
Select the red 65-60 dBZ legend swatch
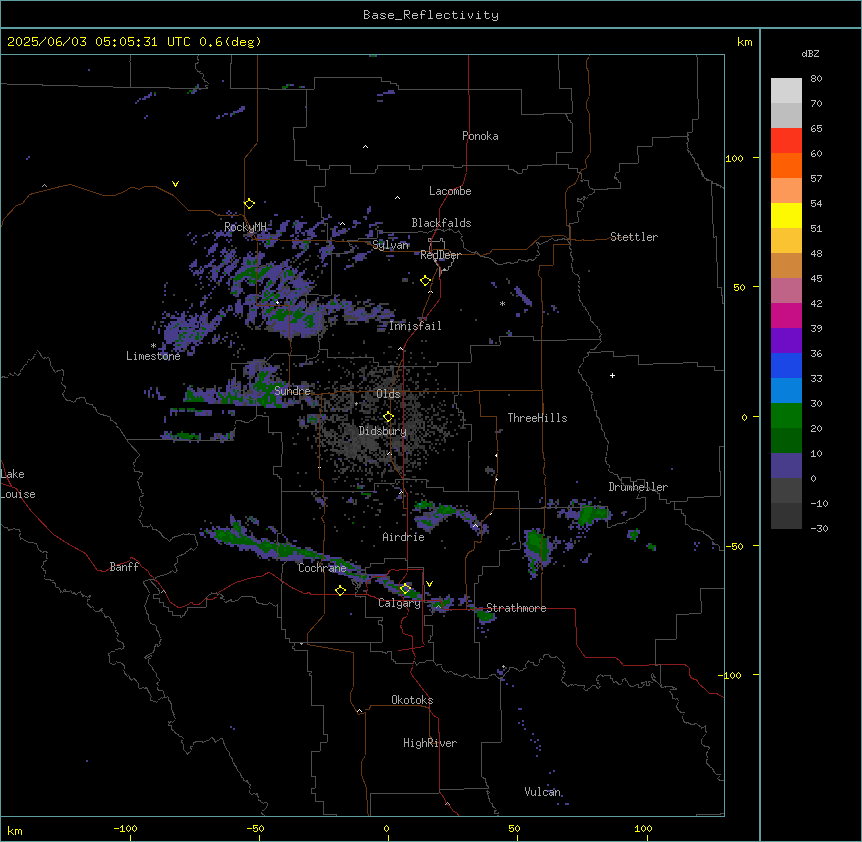pyautogui.click(x=786, y=140)
